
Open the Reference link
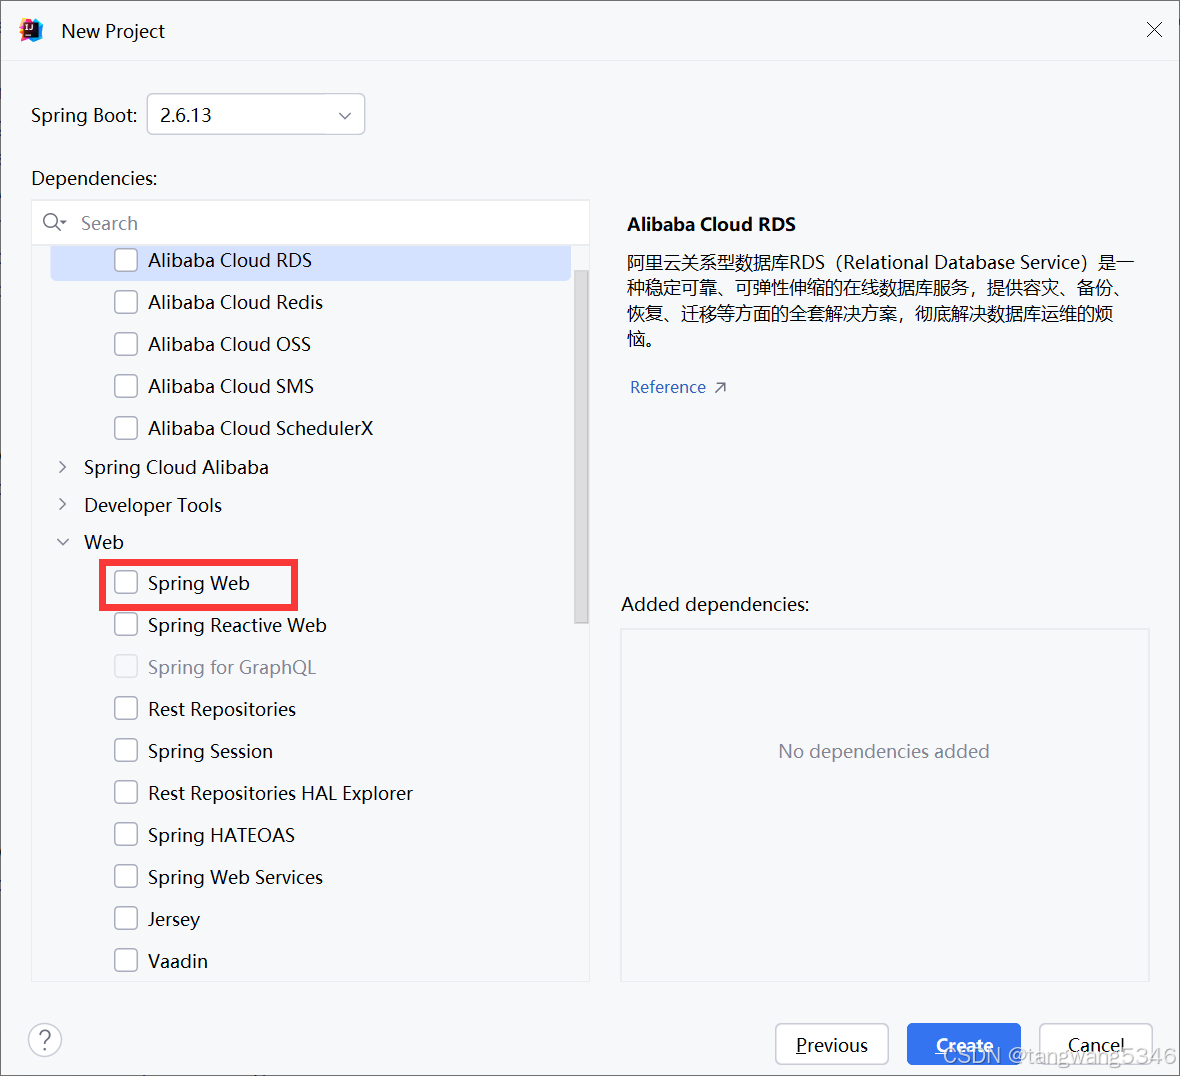coord(668,388)
